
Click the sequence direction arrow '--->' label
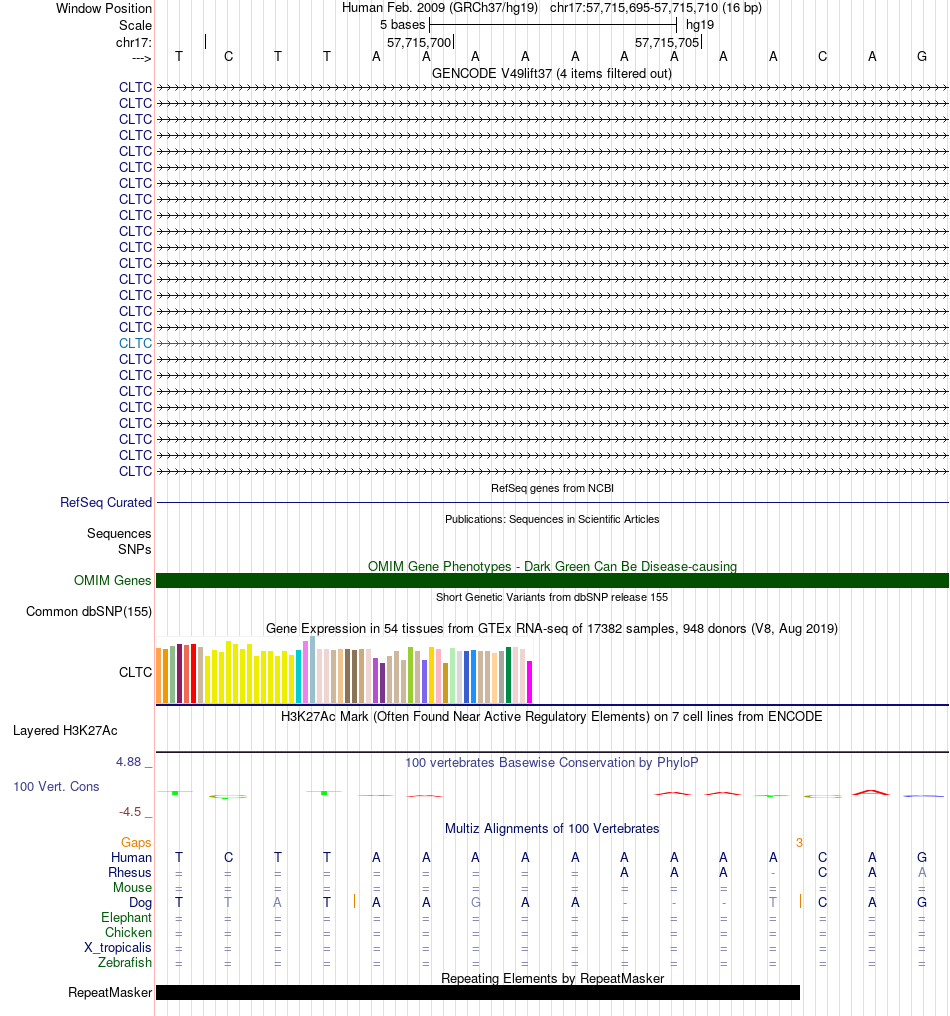point(141,58)
